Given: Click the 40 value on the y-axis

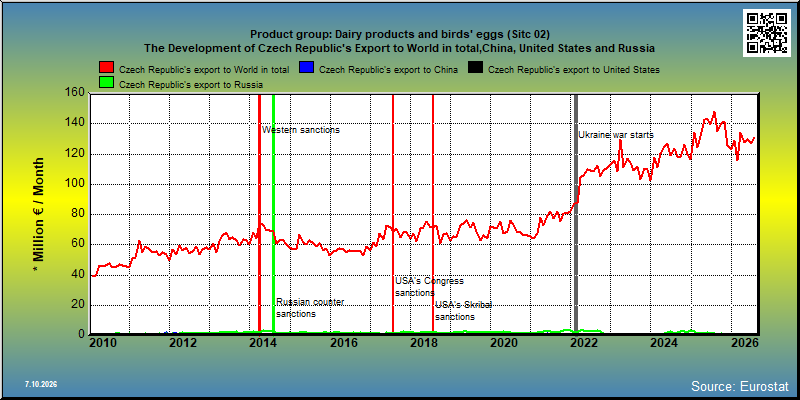Looking at the screenshot, I should pyautogui.click(x=79, y=274).
